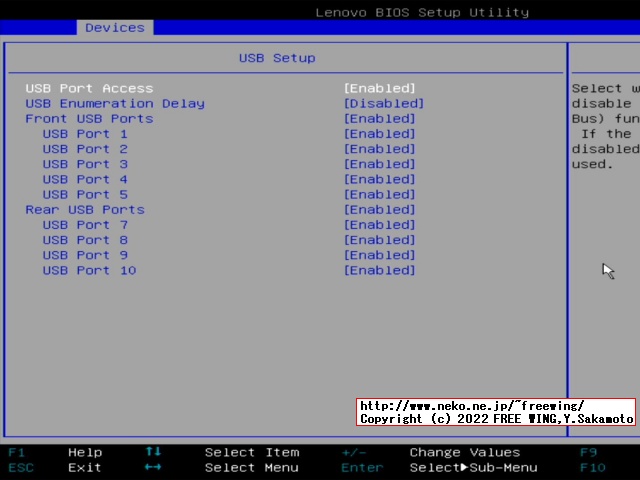Select USB Port 4 entry
640x480 pixels.
(85, 179)
